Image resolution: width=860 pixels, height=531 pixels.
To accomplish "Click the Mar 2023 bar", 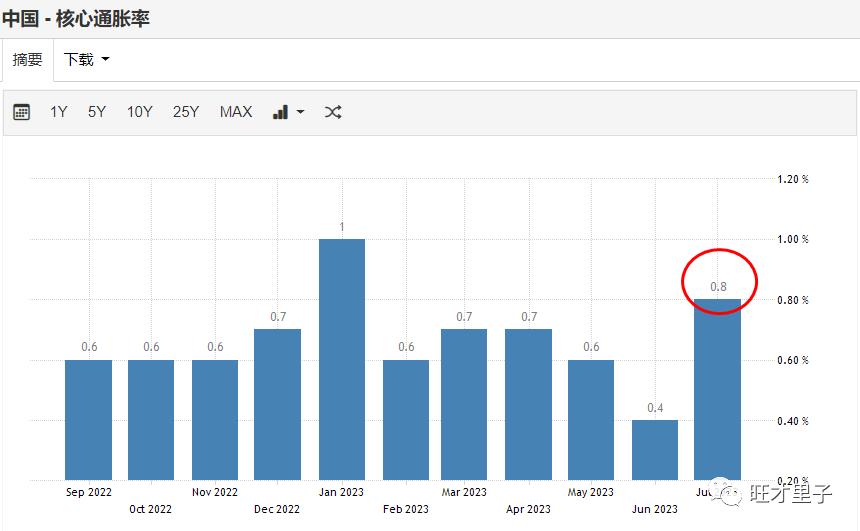I will coord(464,405).
